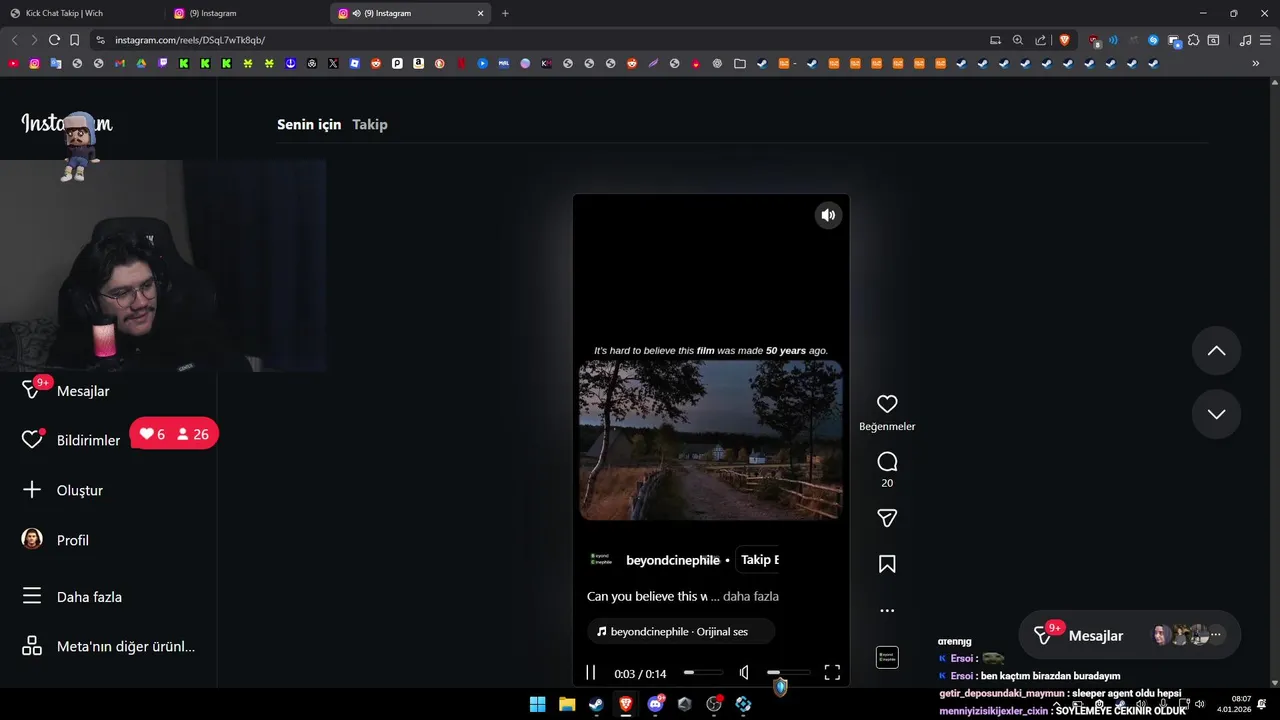Click the beyondcinephile avatar beside the username
Screen dimensions: 1280x720
[600, 560]
